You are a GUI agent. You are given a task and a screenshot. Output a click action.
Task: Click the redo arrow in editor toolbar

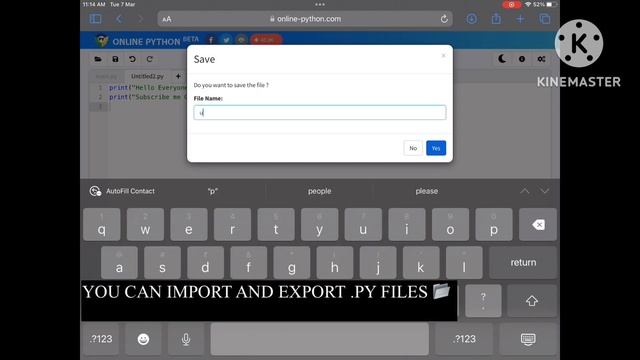tap(149, 59)
